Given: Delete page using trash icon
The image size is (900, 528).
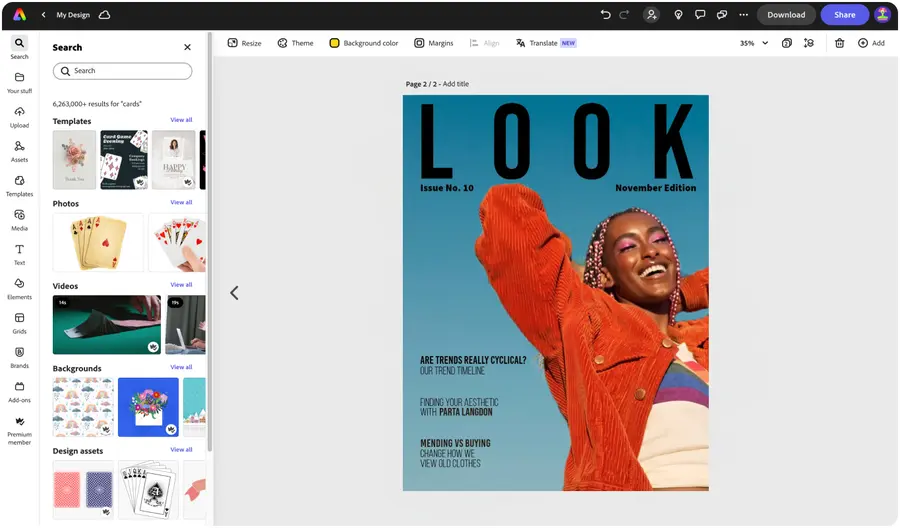Looking at the screenshot, I should (839, 43).
